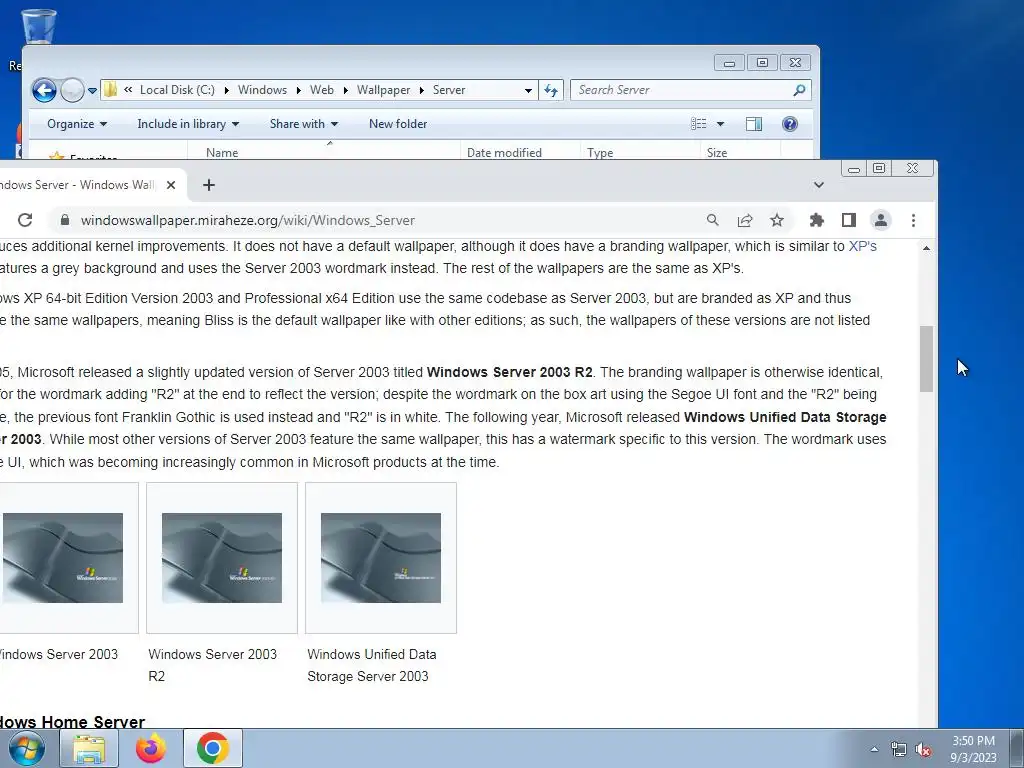This screenshot has height=768, width=1024.
Task: Open the Organize menu
Action: coord(76,124)
